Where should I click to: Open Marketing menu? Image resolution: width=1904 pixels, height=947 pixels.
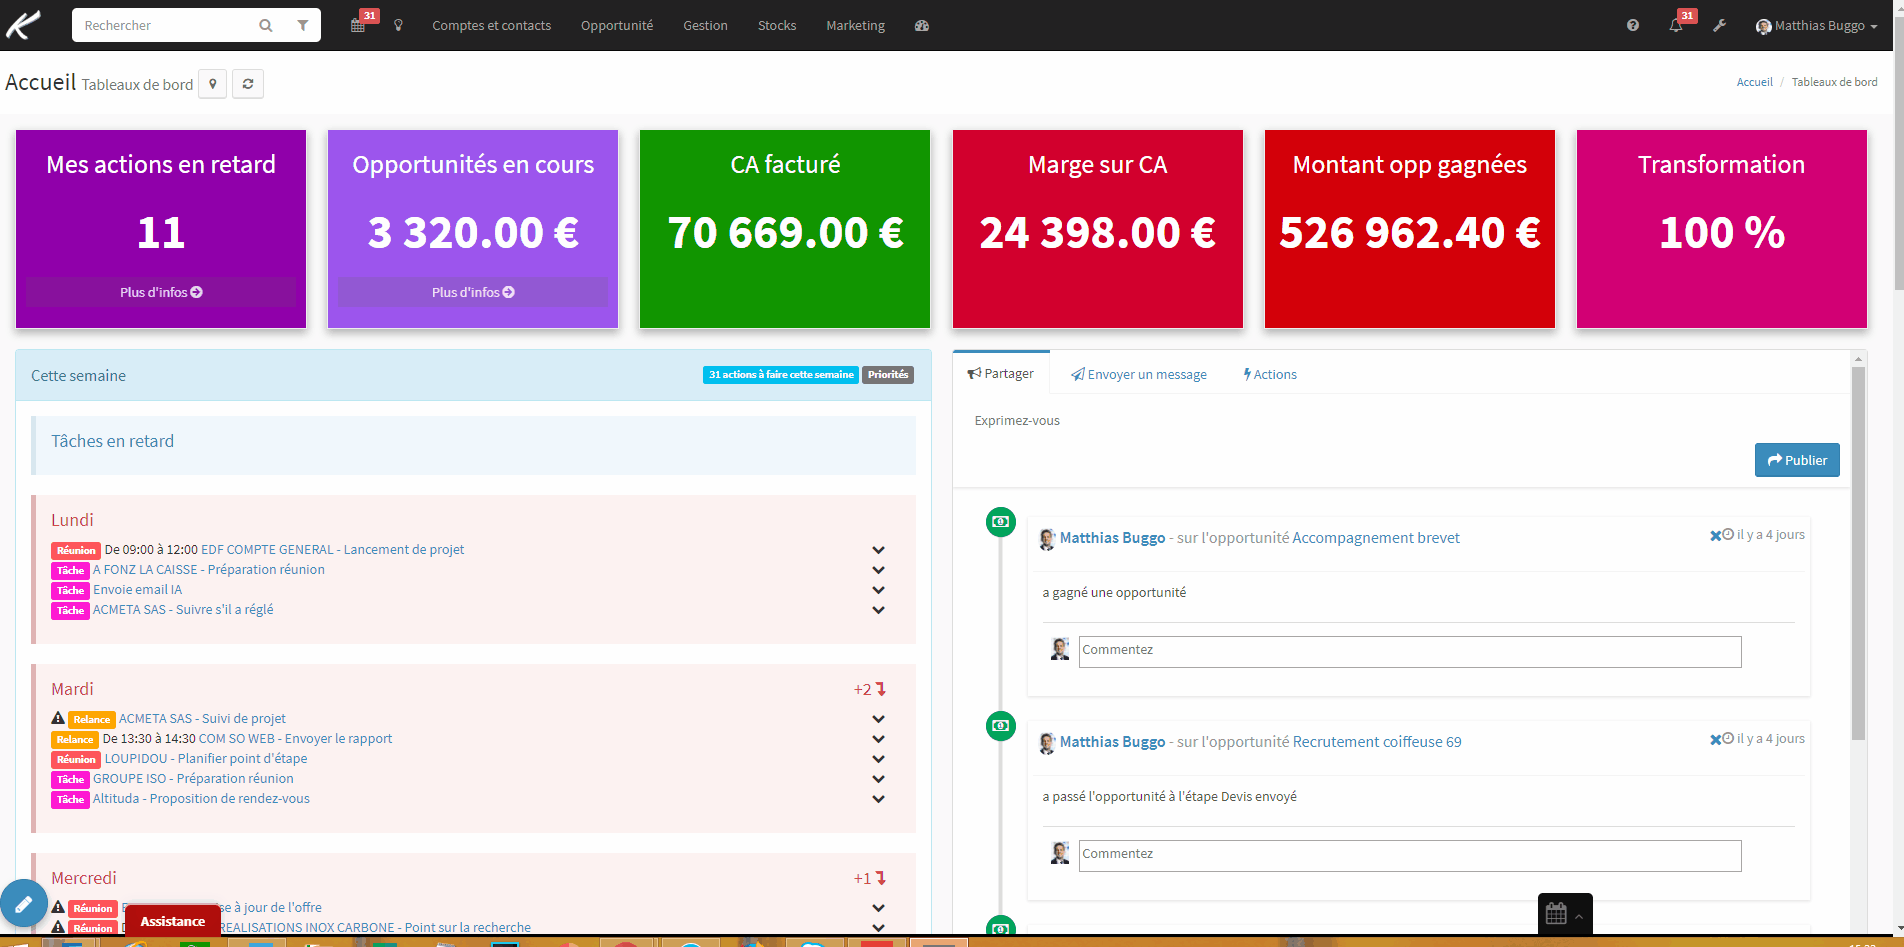(x=855, y=26)
